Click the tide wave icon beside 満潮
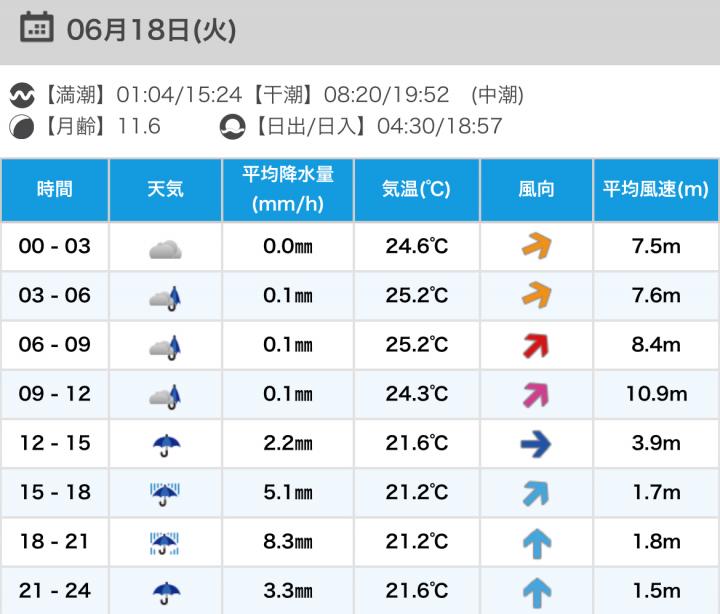The height and width of the screenshot is (614, 720). pos(21,96)
